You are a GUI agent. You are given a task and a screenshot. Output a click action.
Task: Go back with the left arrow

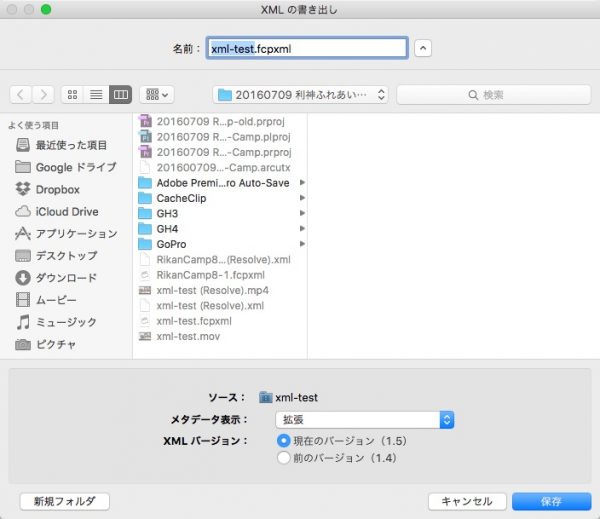pyautogui.click(x=21, y=95)
